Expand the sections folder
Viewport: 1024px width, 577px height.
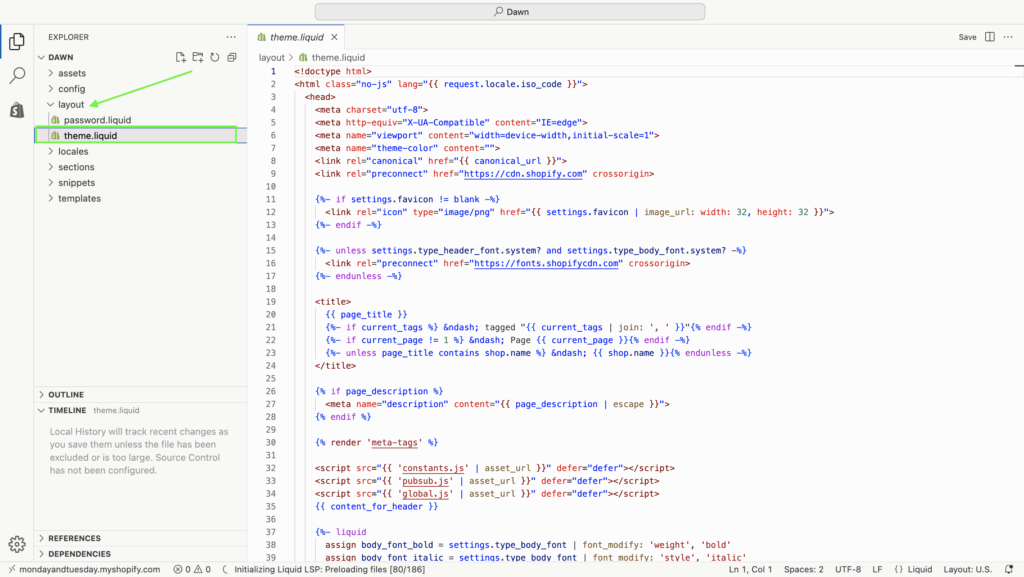pos(51,167)
